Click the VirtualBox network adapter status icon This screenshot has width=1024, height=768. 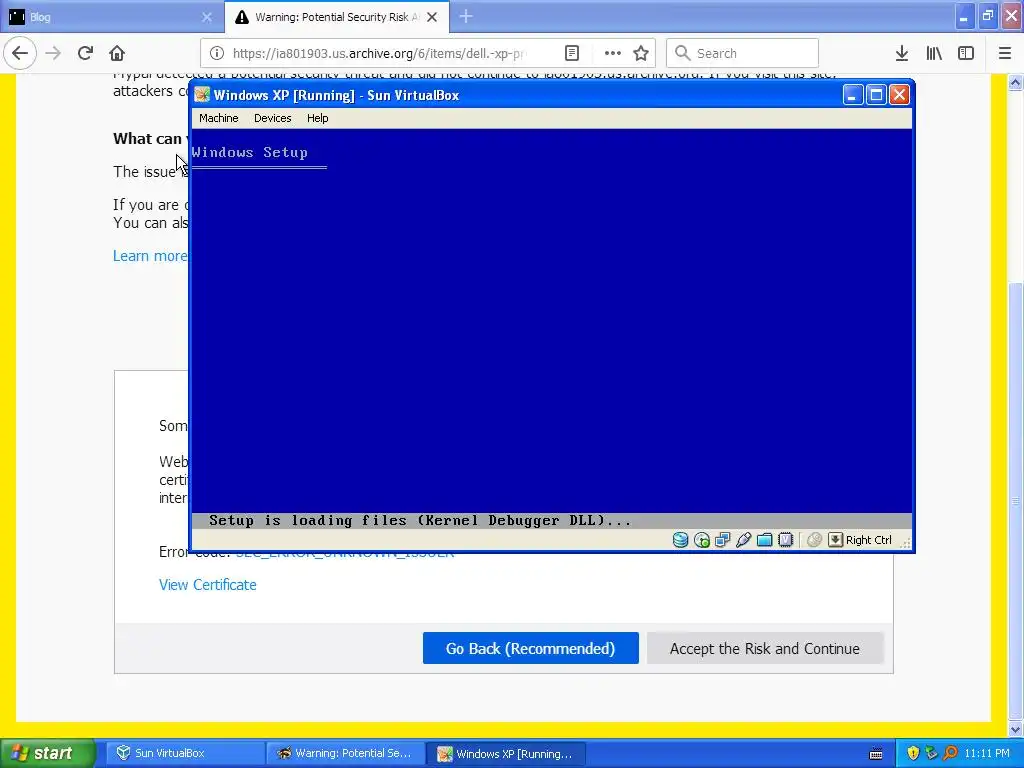722,540
